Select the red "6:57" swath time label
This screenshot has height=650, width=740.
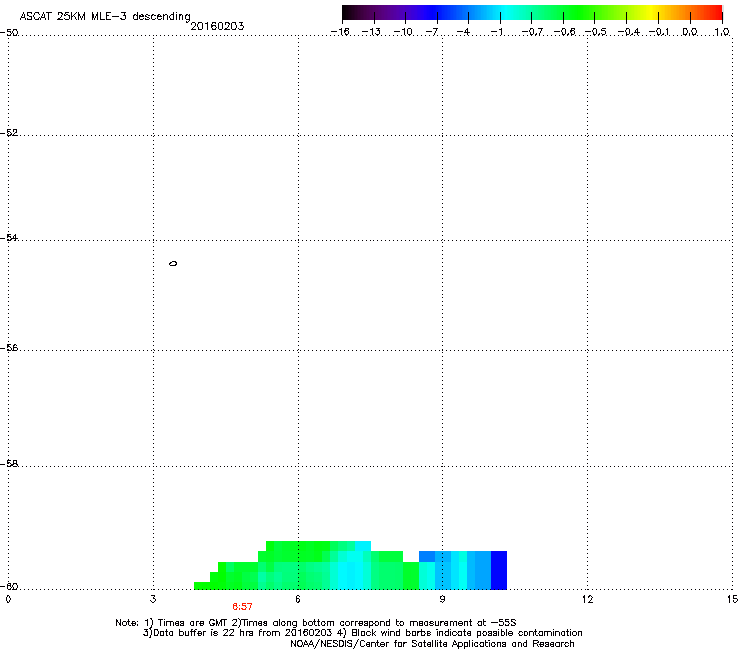242,607
